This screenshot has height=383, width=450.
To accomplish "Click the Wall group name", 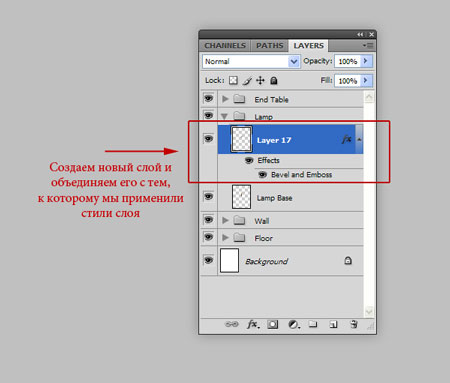I will [262, 221].
